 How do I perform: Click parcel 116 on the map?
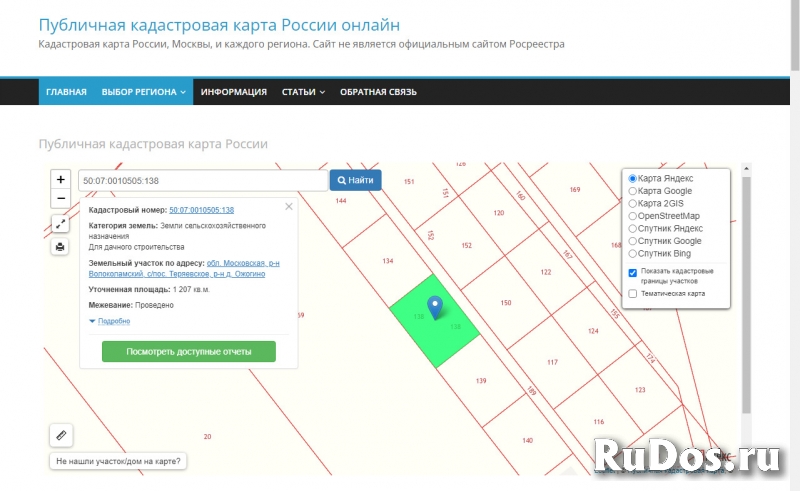click(x=599, y=422)
